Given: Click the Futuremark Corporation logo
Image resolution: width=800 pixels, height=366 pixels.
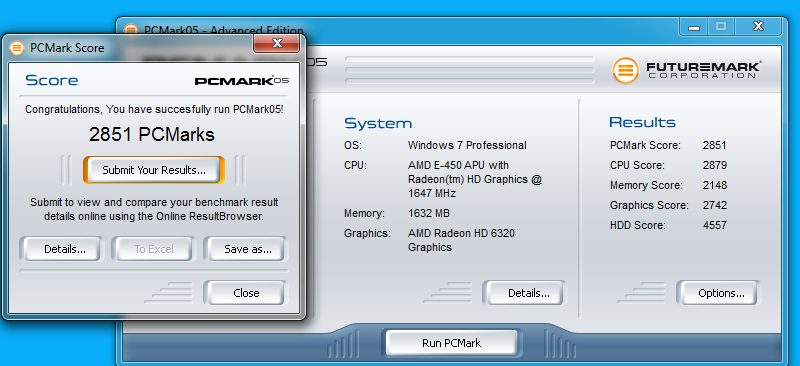Looking at the screenshot, I should (687, 70).
